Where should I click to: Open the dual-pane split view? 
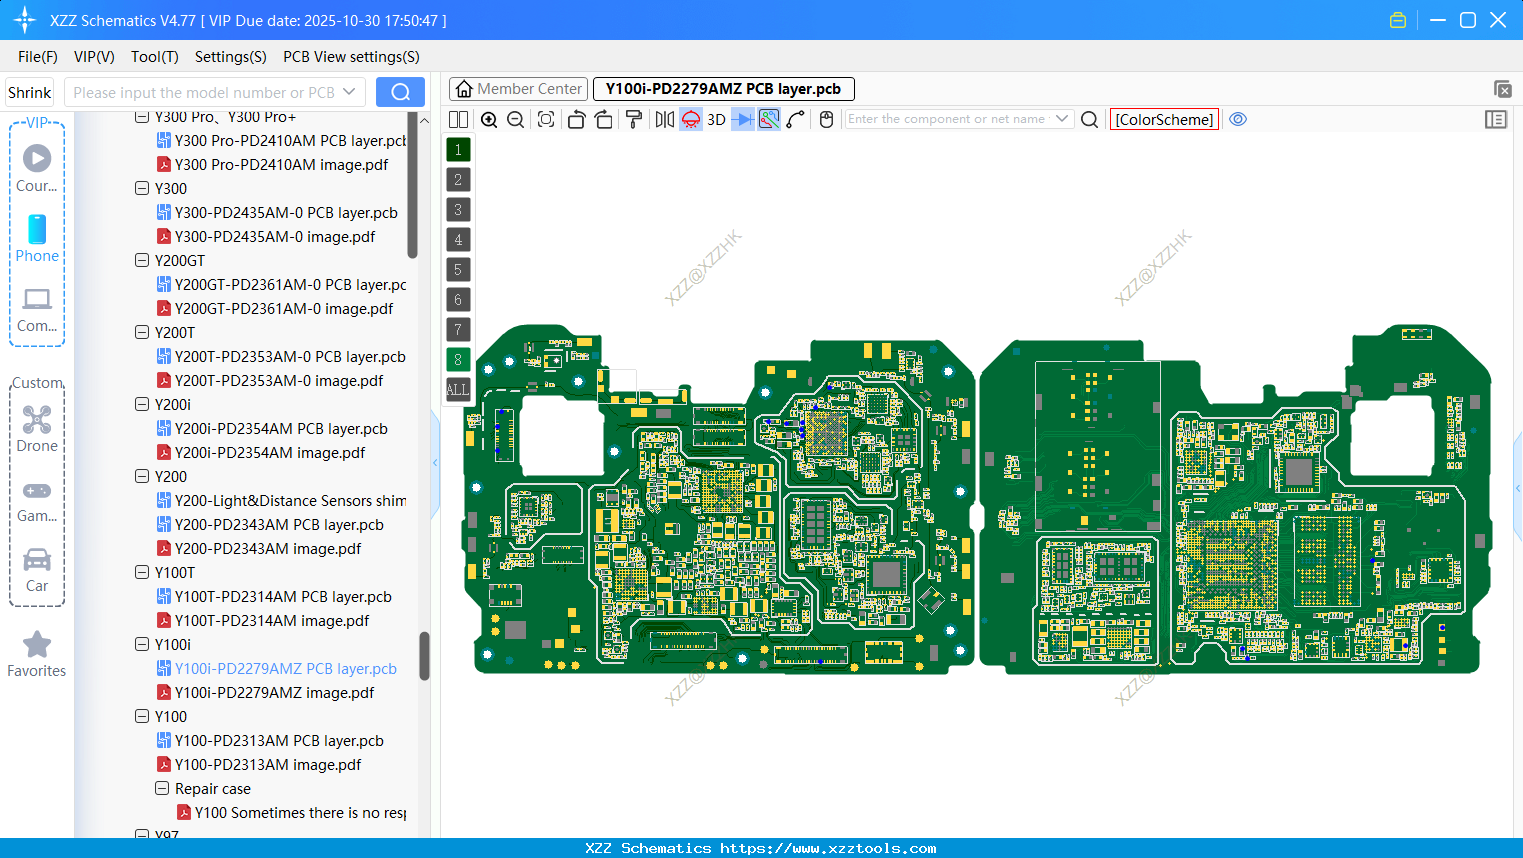458,119
